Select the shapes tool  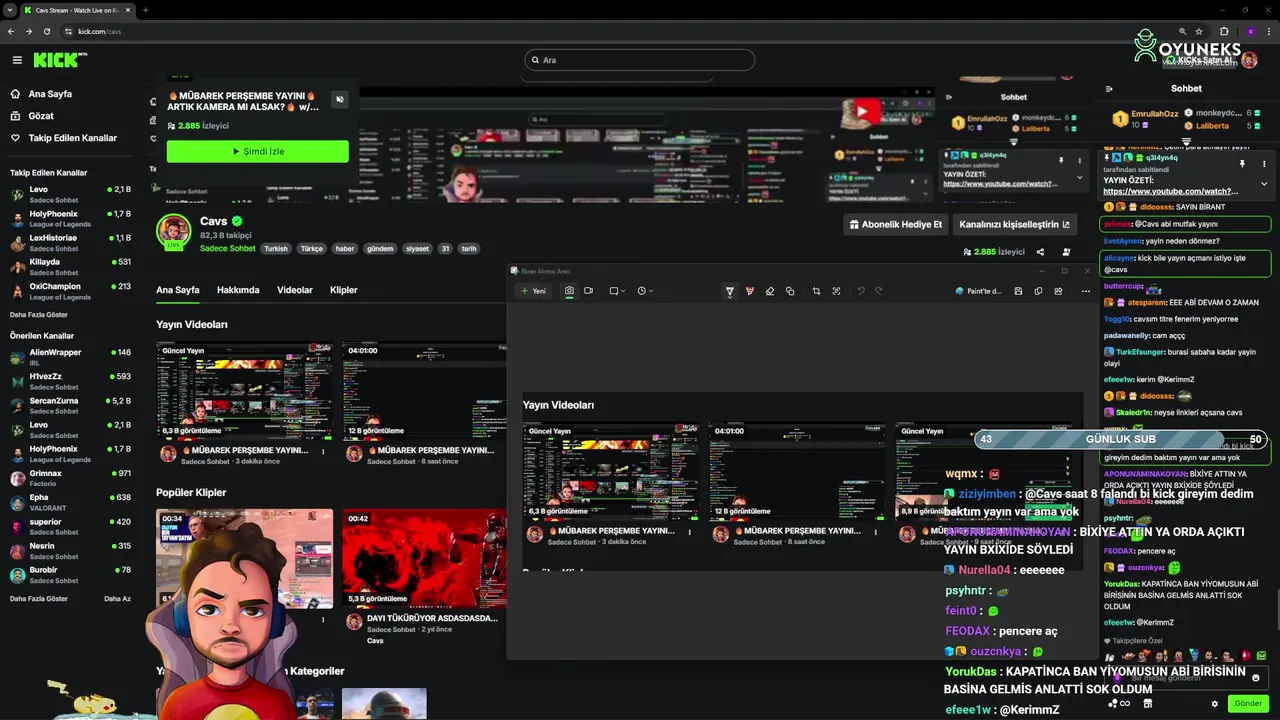tap(790, 291)
